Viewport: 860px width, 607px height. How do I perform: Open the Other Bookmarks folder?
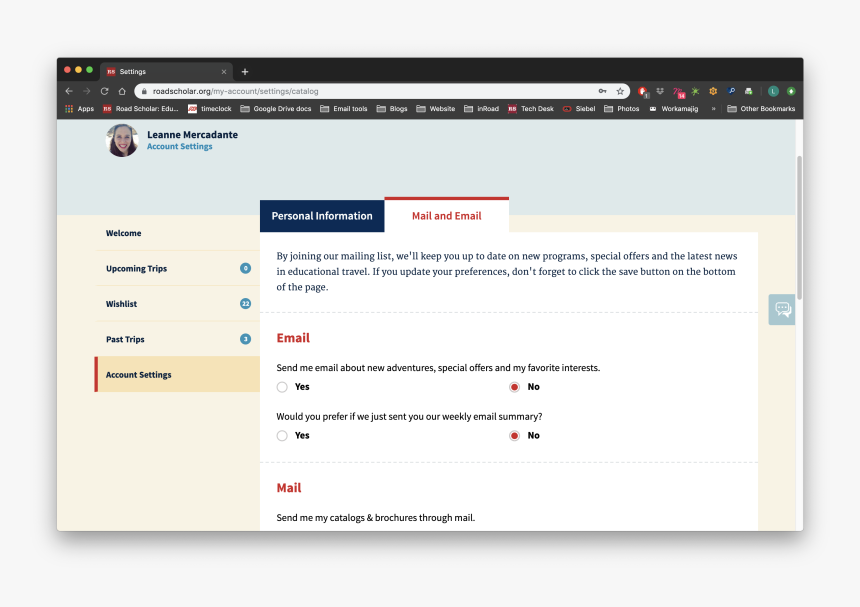point(761,109)
